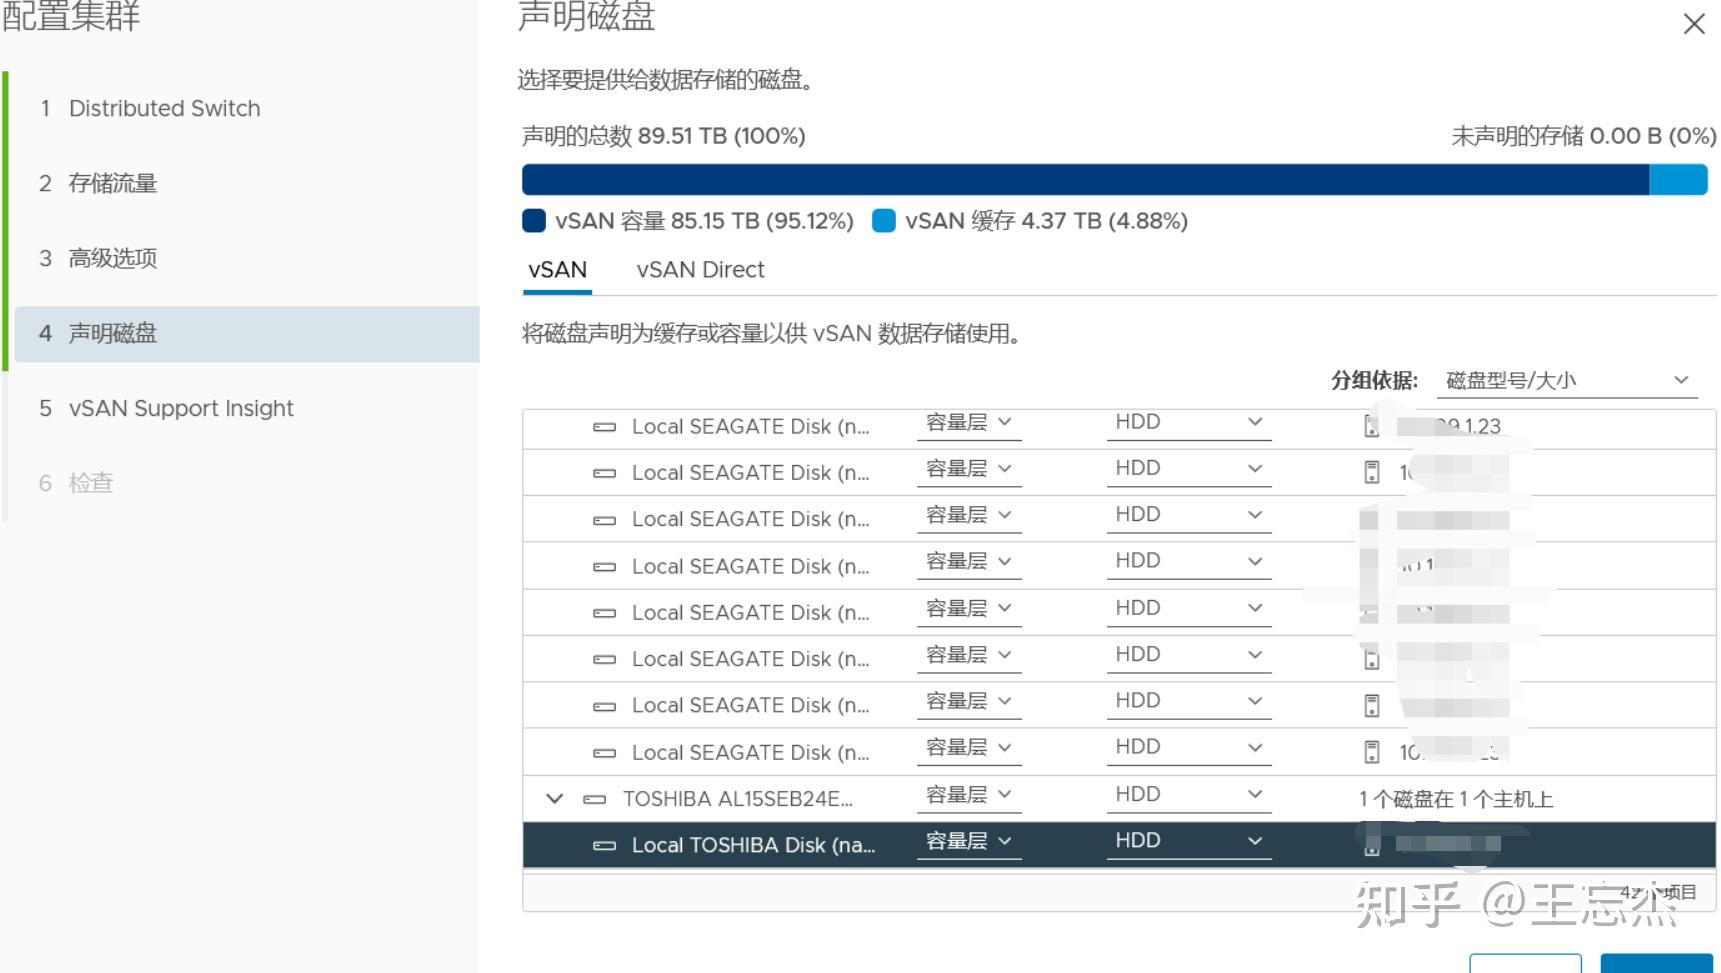This screenshot has width=1721, height=973.
Task: Click the close X icon of 声明磁盘 dialog
Action: point(1692,23)
